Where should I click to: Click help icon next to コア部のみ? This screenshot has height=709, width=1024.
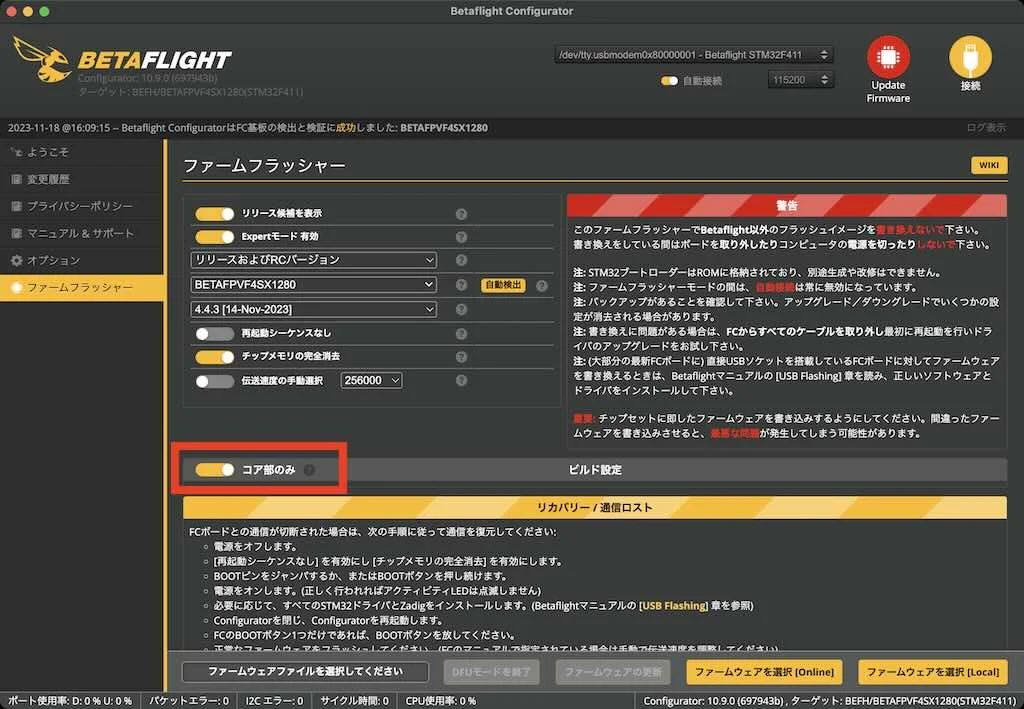(x=310, y=470)
